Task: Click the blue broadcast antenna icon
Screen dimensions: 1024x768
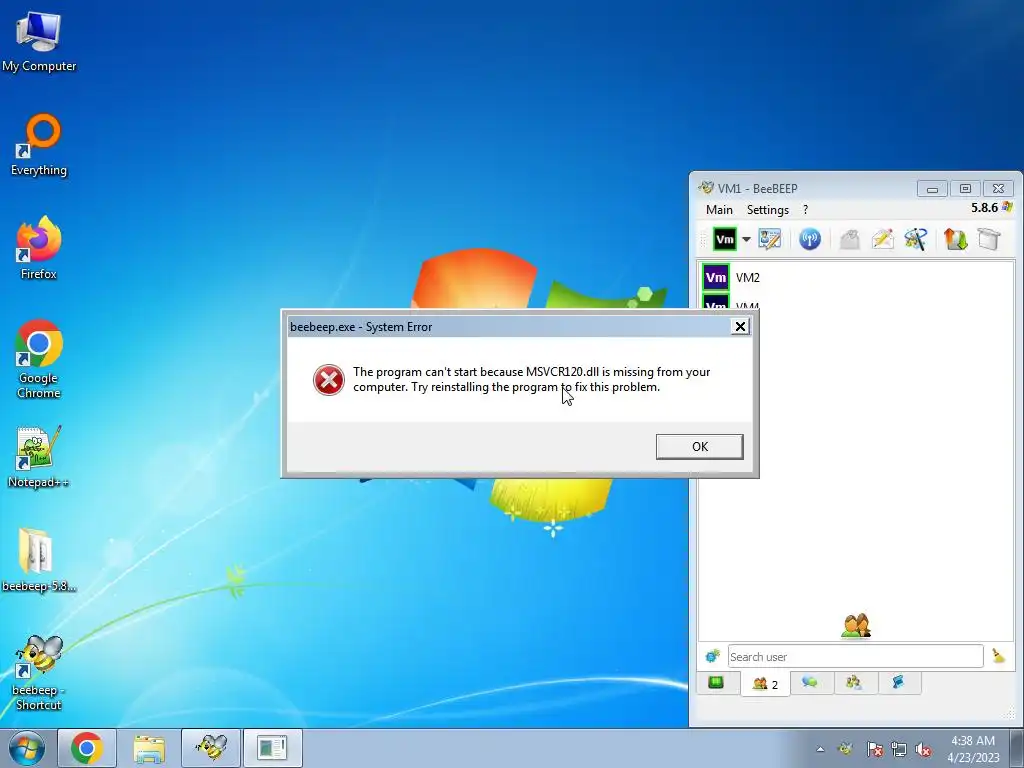Action: (x=810, y=239)
